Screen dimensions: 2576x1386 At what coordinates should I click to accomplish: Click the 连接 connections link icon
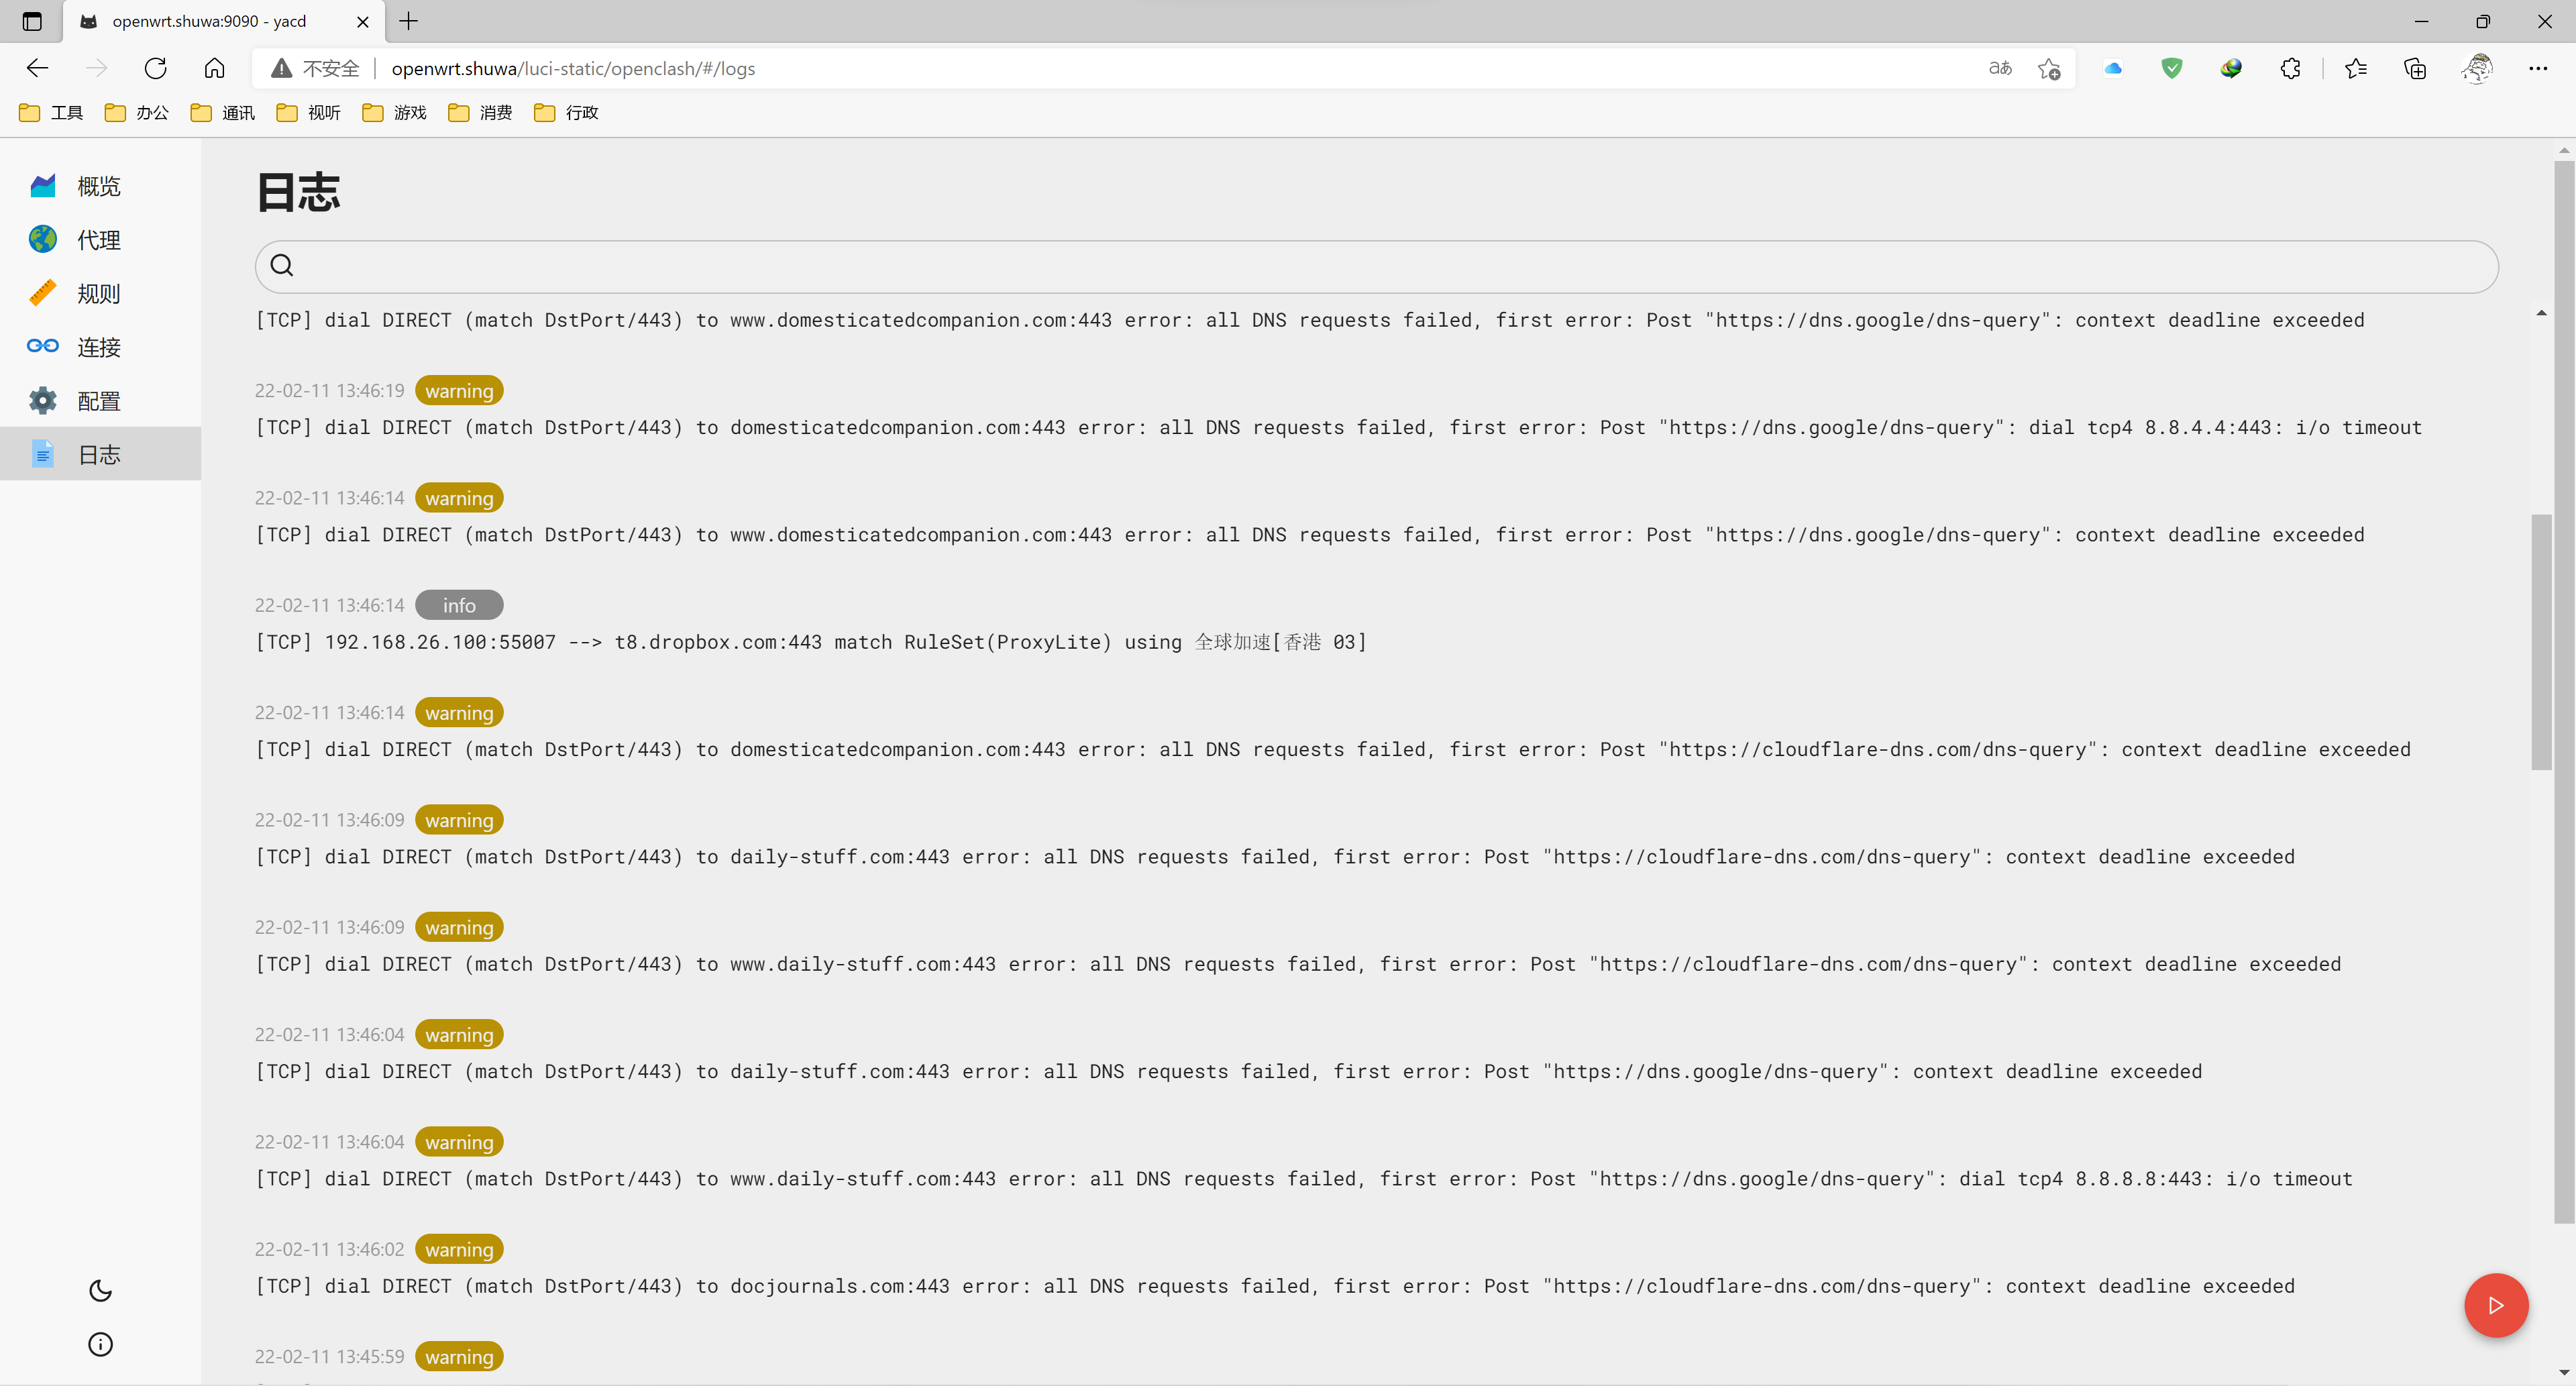click(42, 346)
